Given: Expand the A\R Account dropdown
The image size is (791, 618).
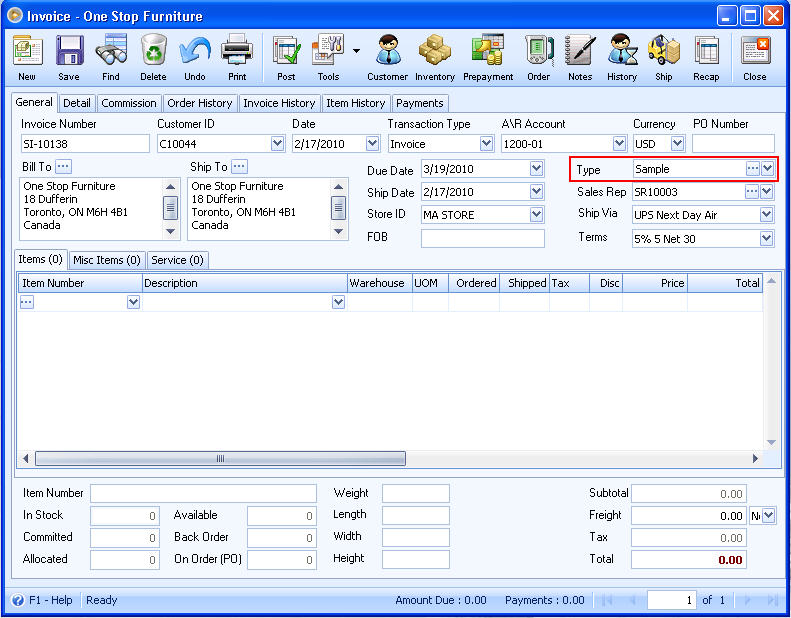Looking at the screenshot, I should coord(619,144).
